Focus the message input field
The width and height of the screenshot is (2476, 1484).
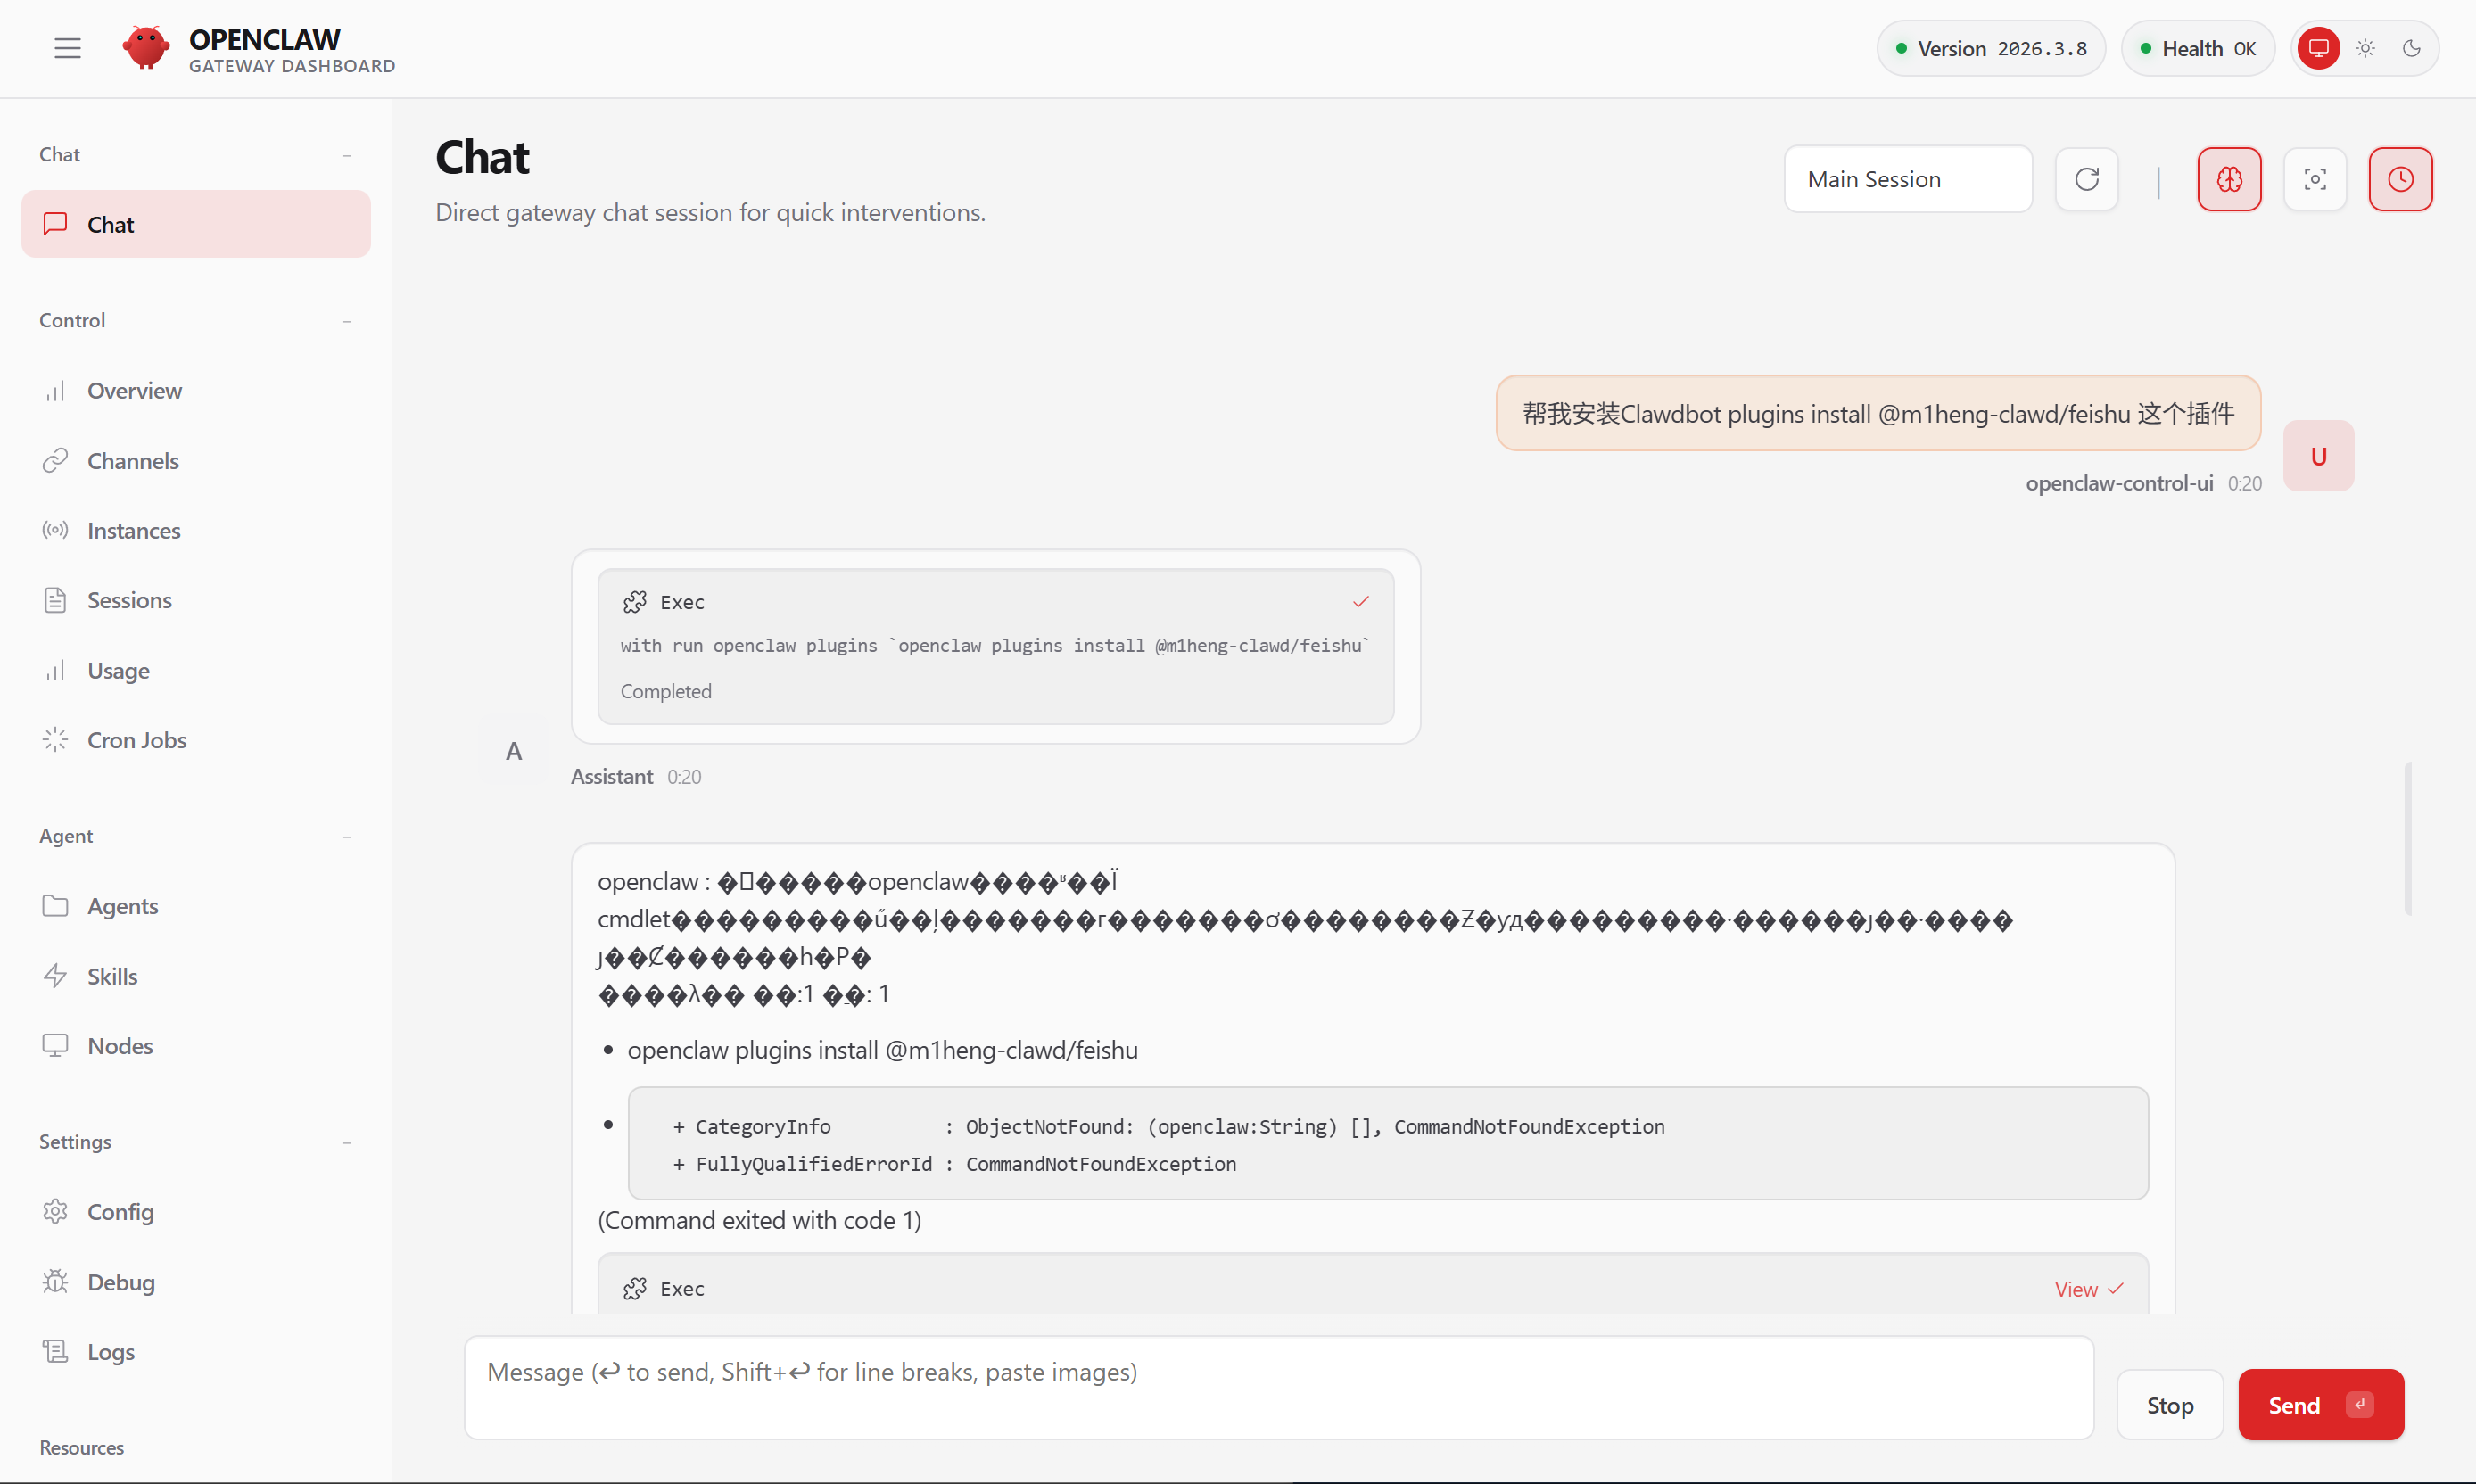click(x=1278, y=1388)
